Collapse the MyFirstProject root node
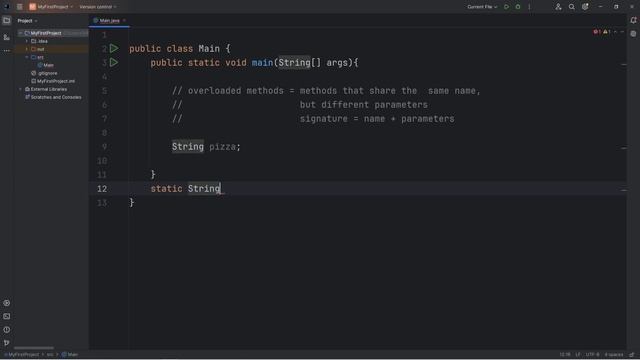 click(x=20, y=33)
